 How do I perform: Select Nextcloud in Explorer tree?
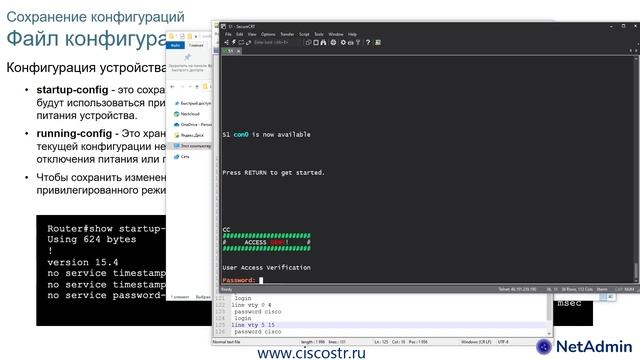[x=187, y=114]
